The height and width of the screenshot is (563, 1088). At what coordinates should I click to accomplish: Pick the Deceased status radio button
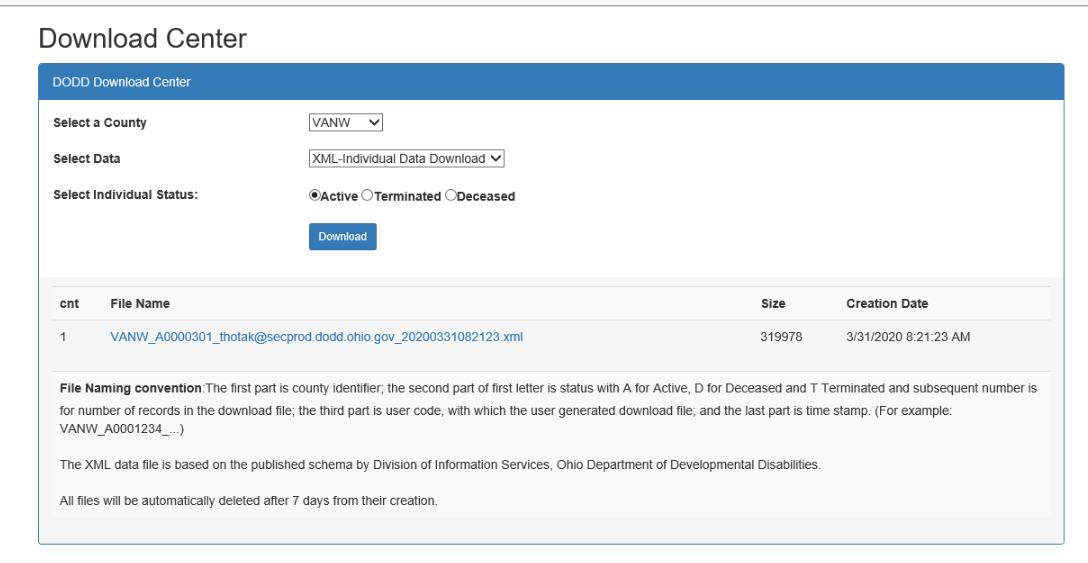(450, 196)
